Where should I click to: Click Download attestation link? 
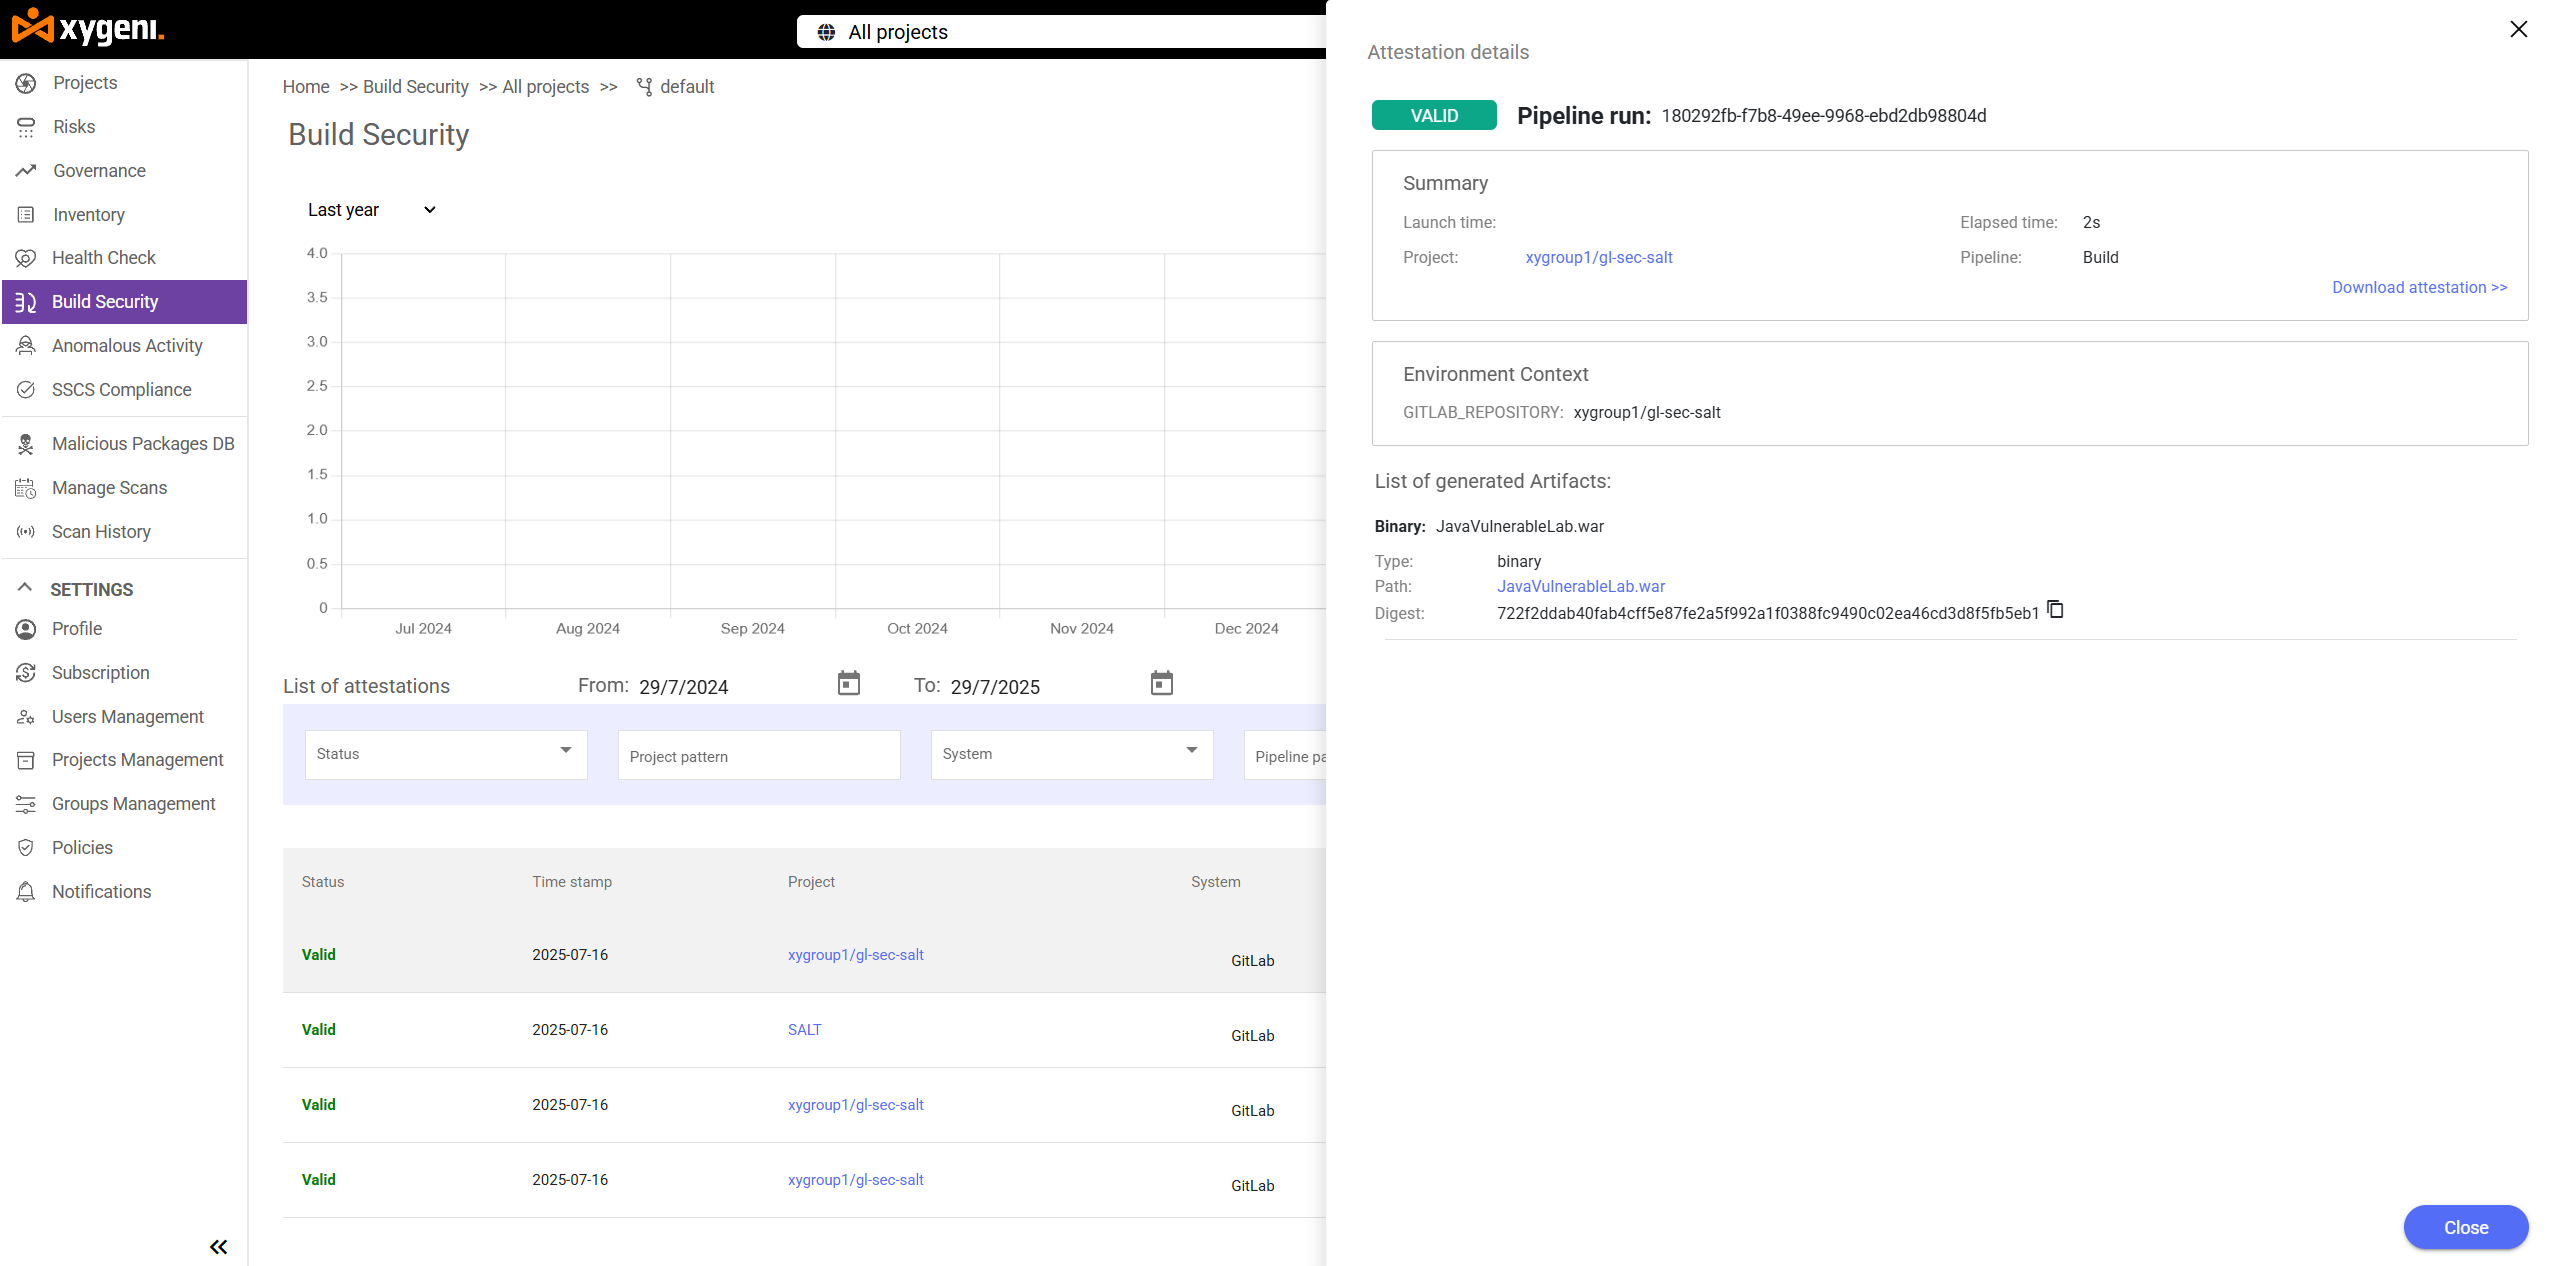(2418, 288)
